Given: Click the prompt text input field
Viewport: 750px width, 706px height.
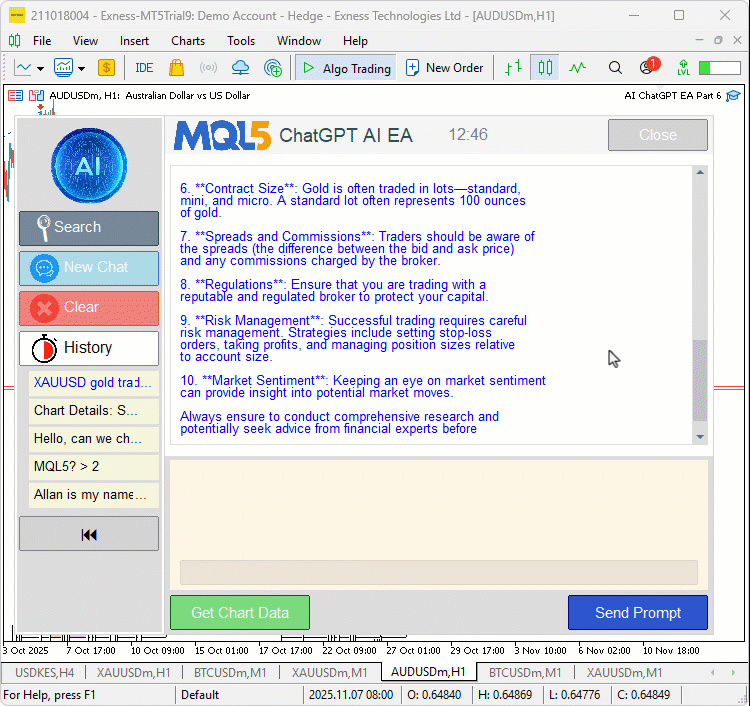Looking at the screenshot, I should 439,573.
